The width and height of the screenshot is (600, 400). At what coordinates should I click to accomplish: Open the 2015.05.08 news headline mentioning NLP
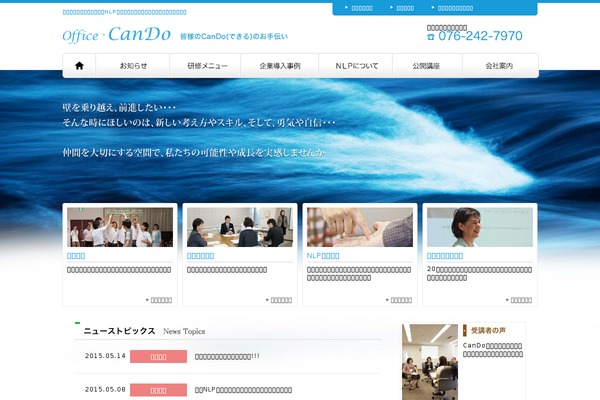click(243, 390)
